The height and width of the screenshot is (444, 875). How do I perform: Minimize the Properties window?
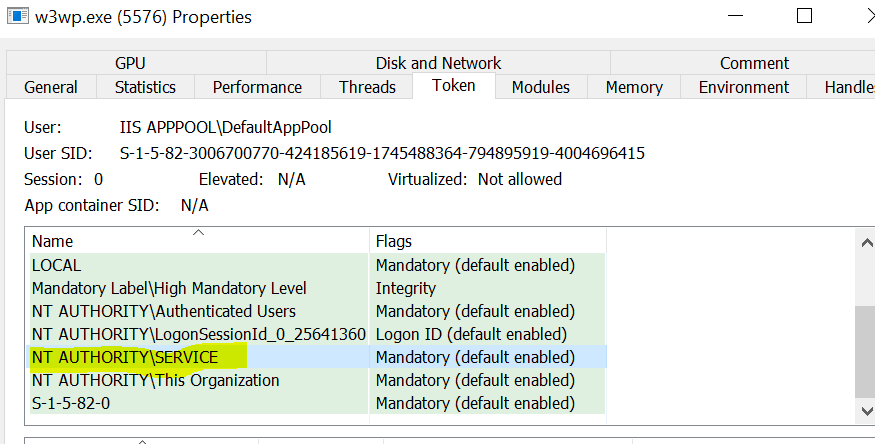click(736, 17)
